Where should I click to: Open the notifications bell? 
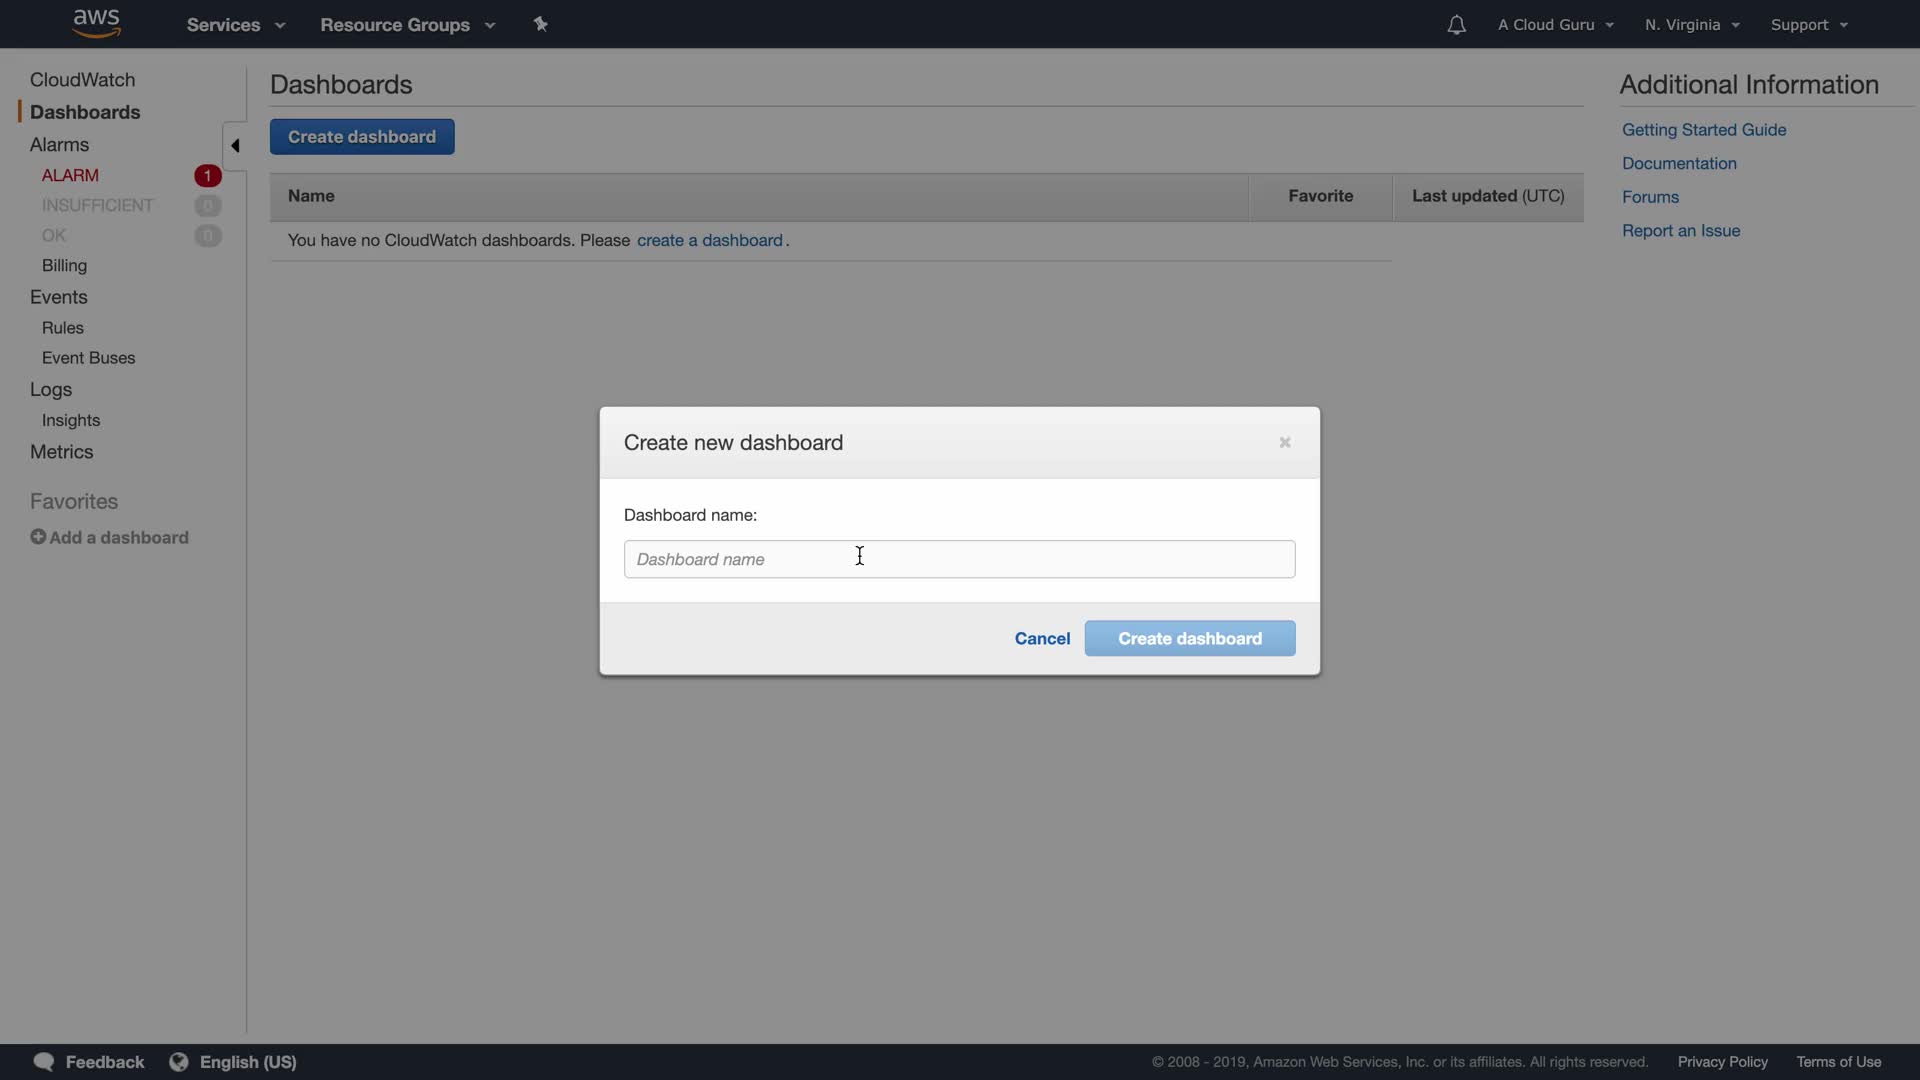click(x=1456, y=25)
